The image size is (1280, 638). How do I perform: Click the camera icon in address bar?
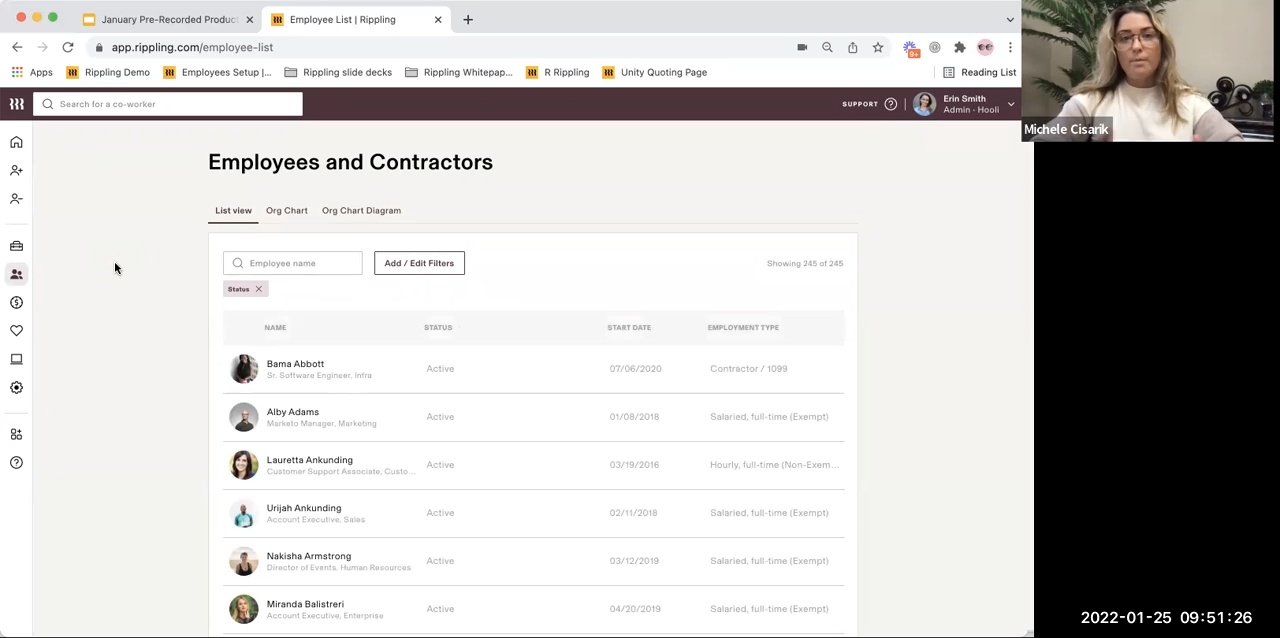coord(802,47)
